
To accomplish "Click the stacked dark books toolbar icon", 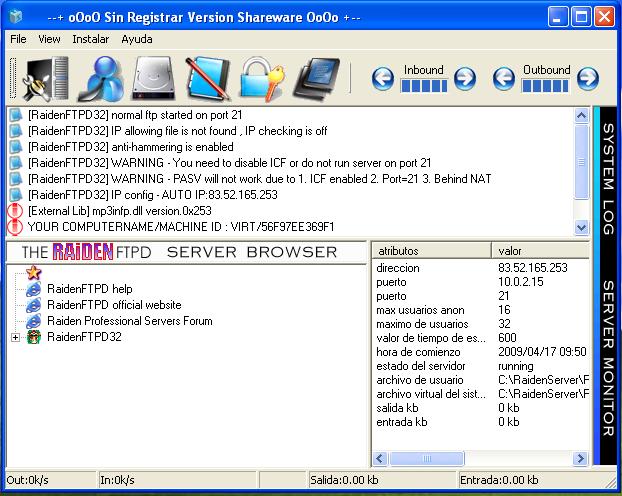I will 316,78.
